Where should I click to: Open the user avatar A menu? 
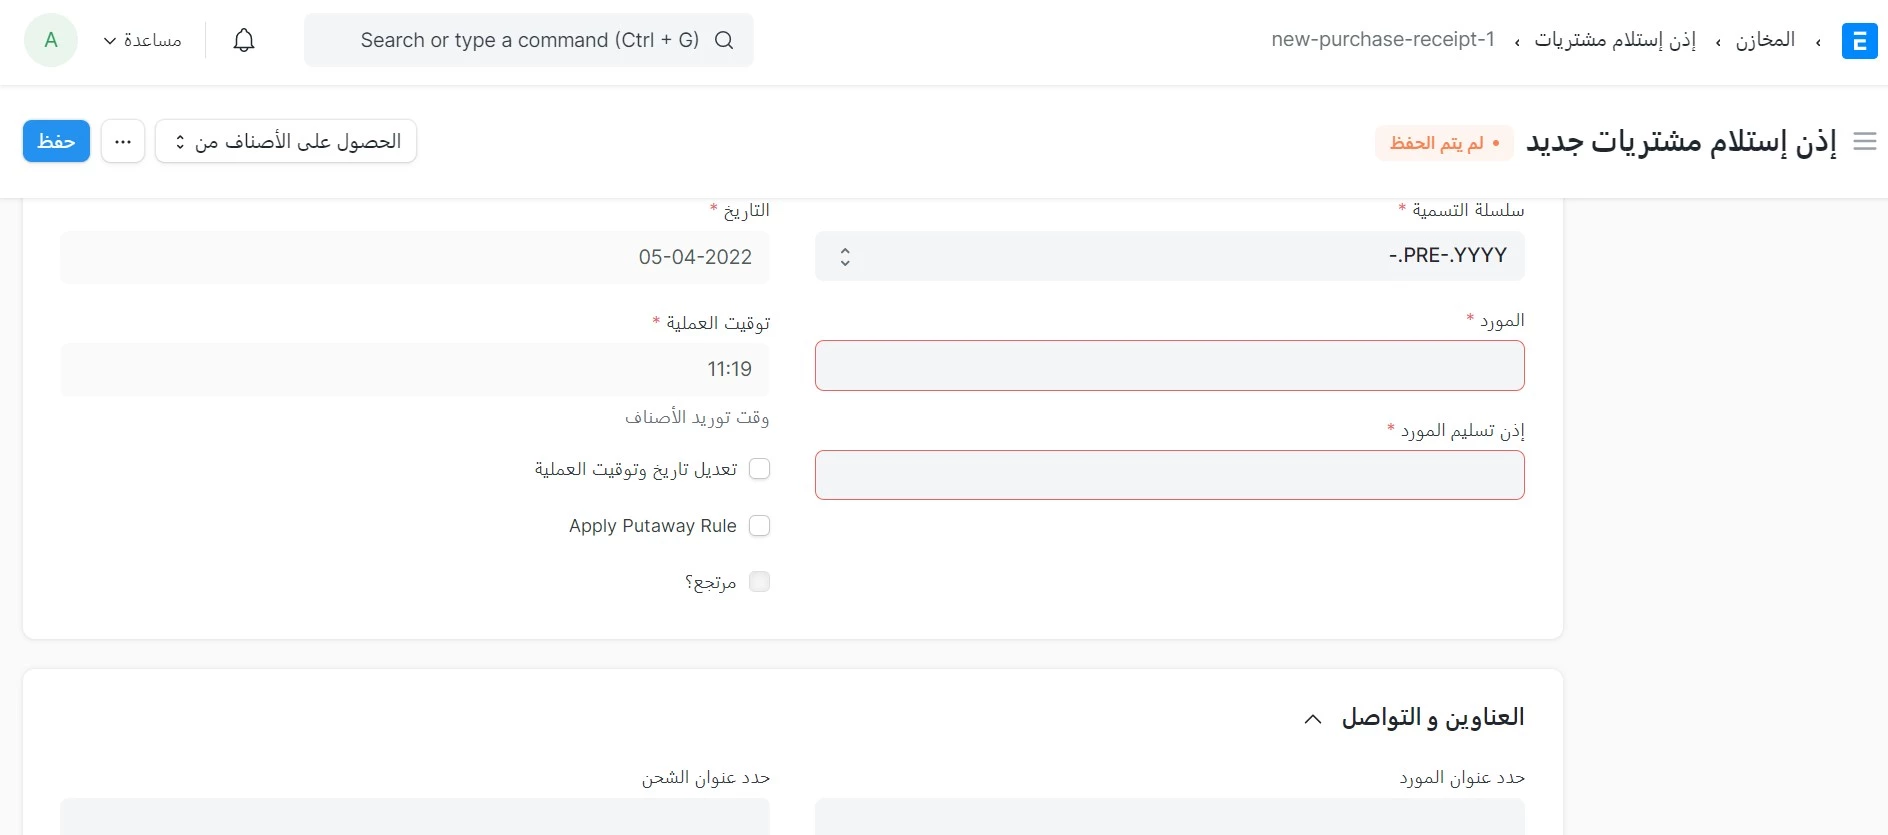point(51,40)
